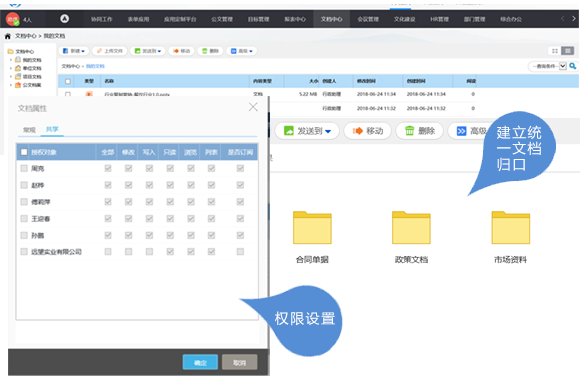Expand 单位文档 in the sidebar tree
580x380 pixels.
coord(11,68)
